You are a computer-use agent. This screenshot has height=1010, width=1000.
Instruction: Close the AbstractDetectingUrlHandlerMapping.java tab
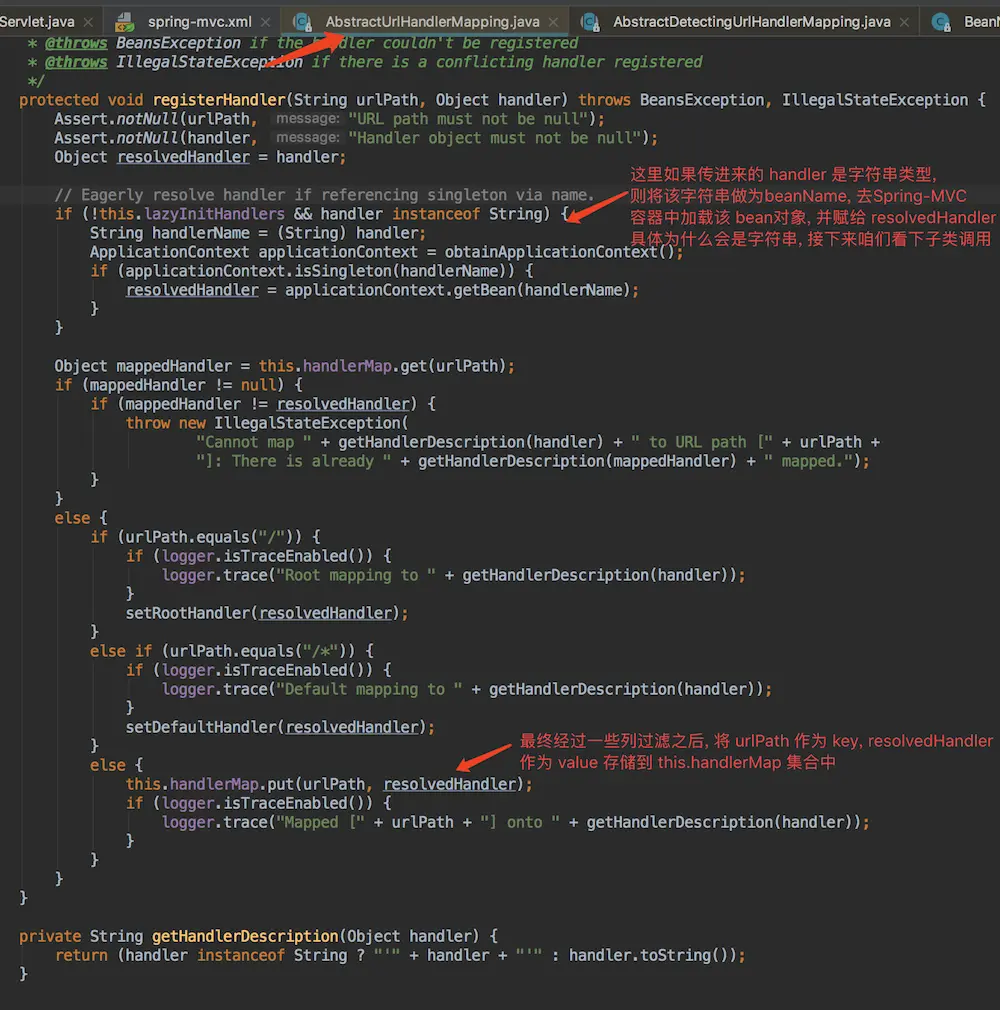point(905,21)
